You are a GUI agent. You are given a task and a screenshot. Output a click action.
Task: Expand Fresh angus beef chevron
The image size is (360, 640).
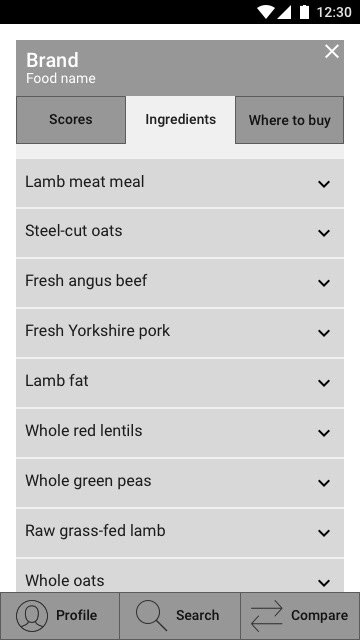tap(324, 283)
